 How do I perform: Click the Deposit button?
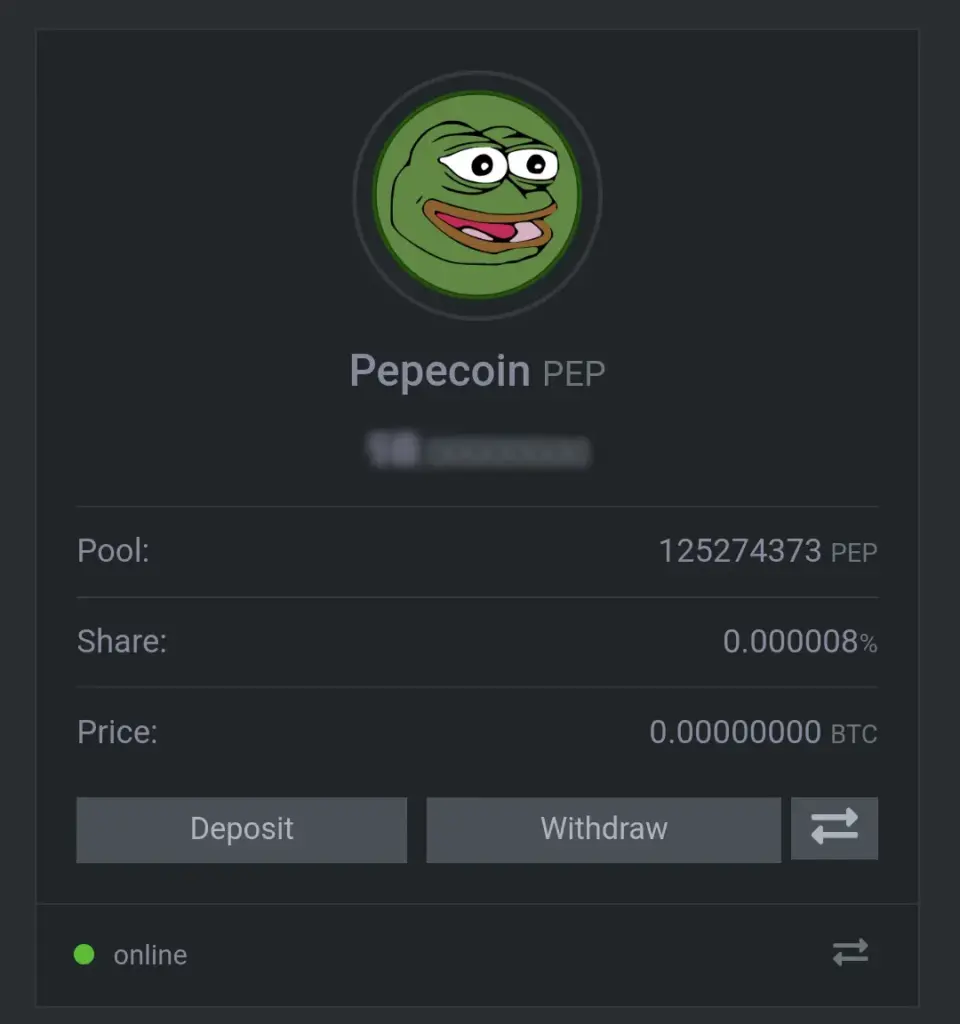242,829
